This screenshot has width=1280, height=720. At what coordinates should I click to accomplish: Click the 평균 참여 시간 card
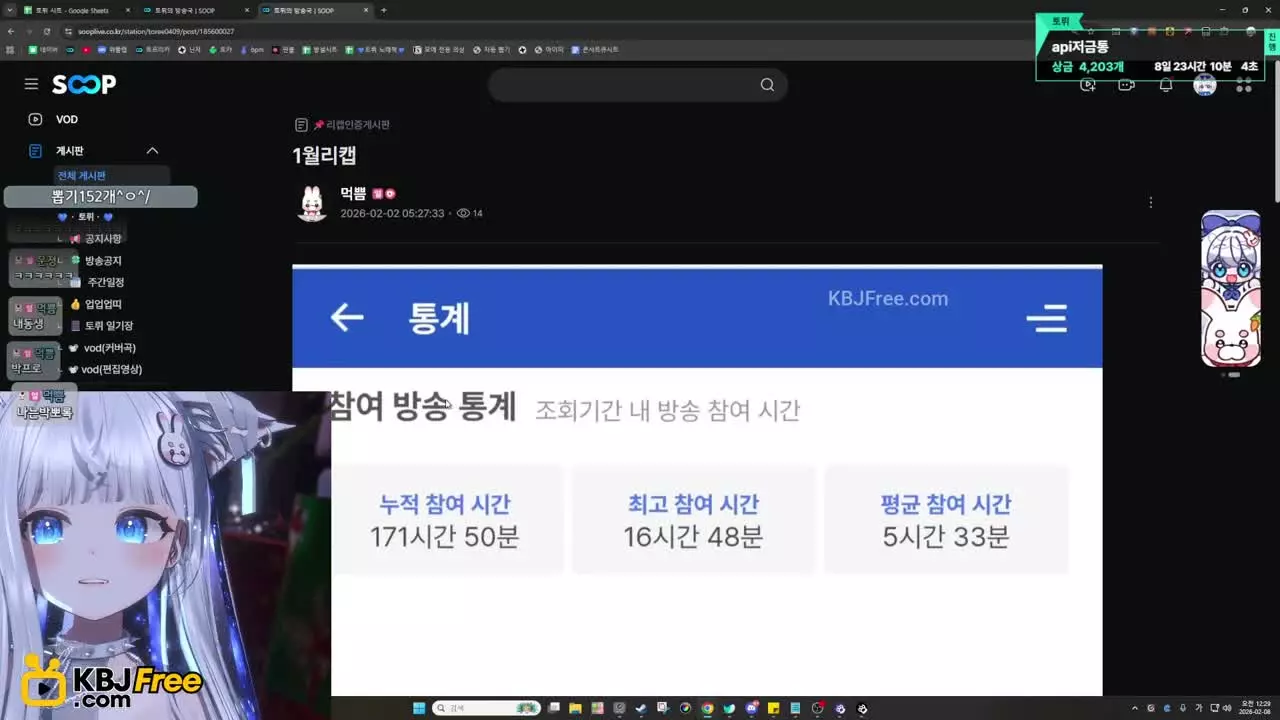click(x=946, y=520)
